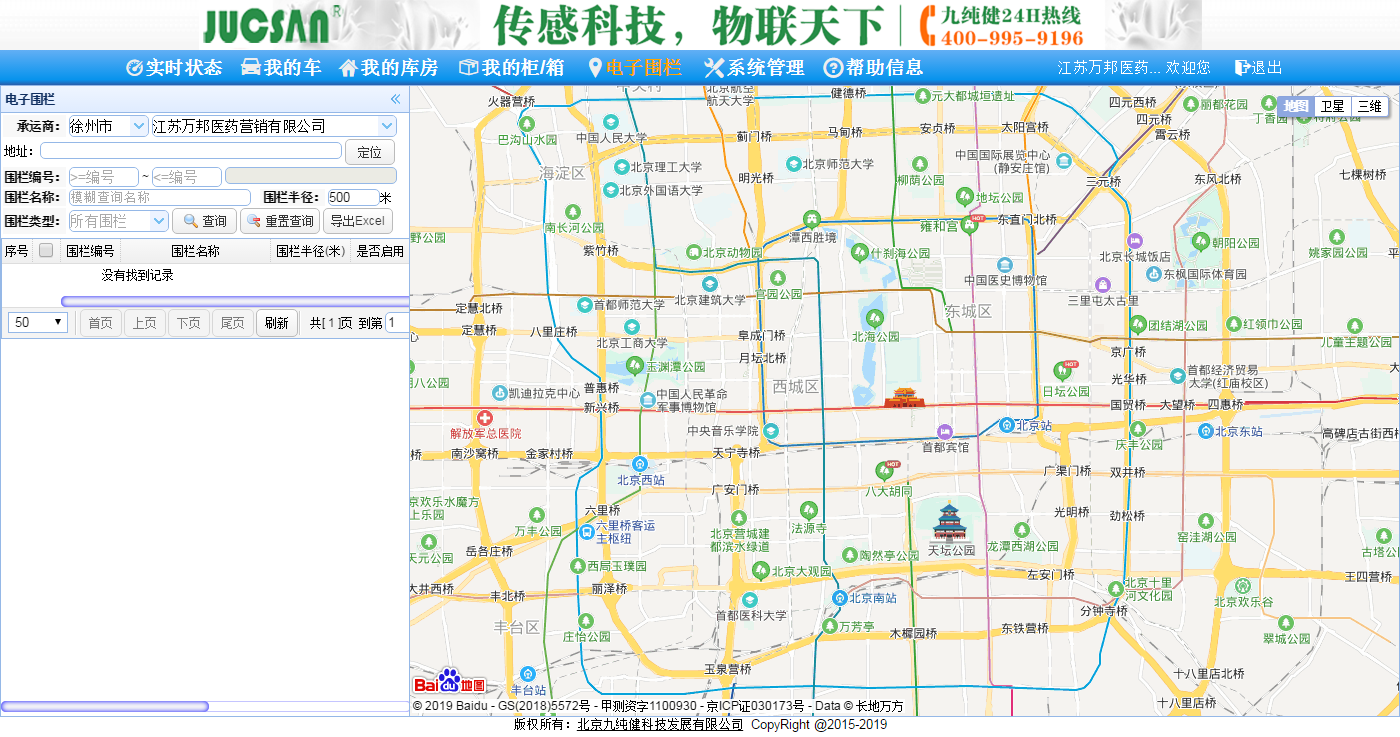Click the <=编号 fence number field
The width and height of the screenshot is (1400, 737).
click(186, 177)
